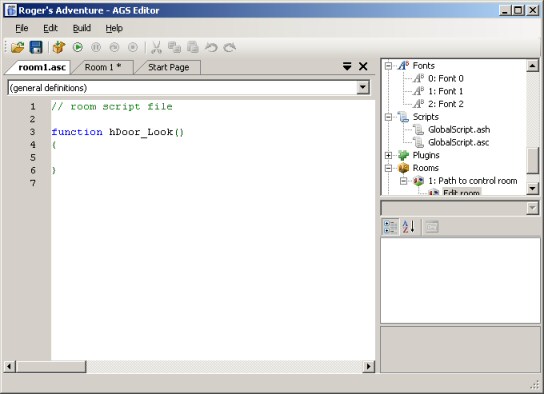Collapse the Path to control room node
544x394 pixels.
[403, 181]
